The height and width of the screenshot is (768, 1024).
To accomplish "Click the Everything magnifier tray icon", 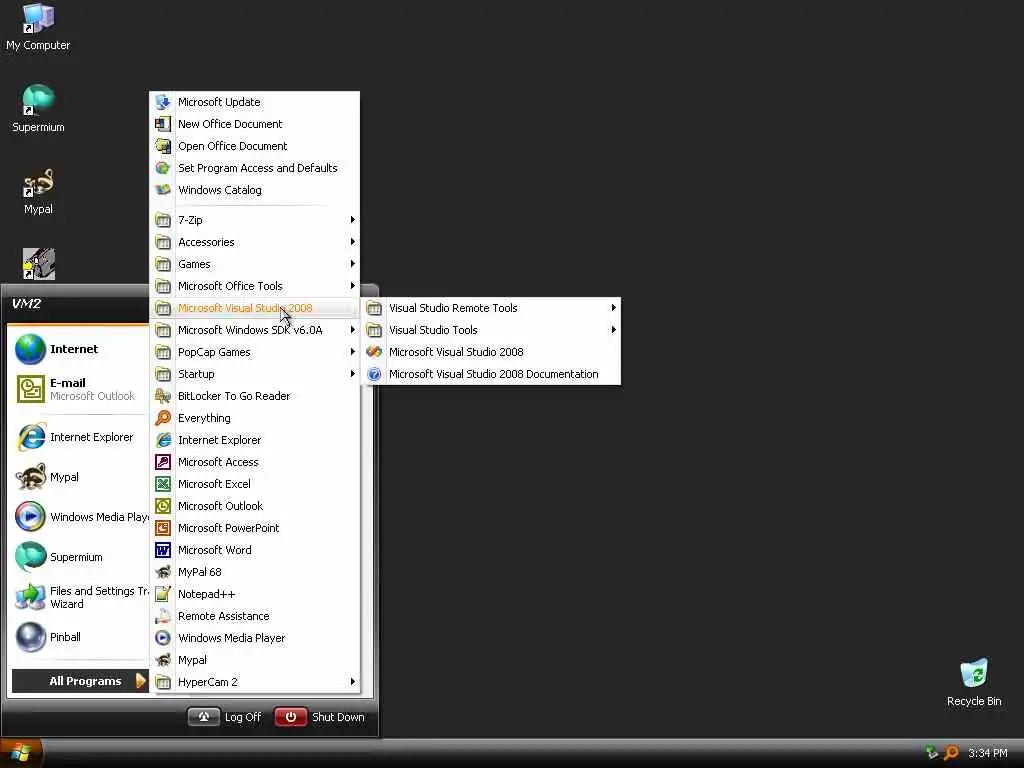I will point(952,753).
